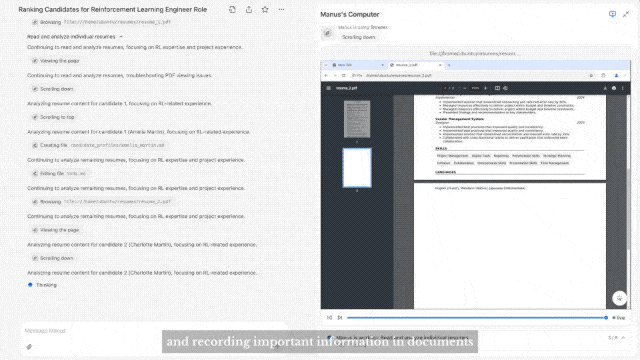Viewport: 640px width, 360px height.
Task: Click the PDF fit to page icon
Action: coord(497,88)
